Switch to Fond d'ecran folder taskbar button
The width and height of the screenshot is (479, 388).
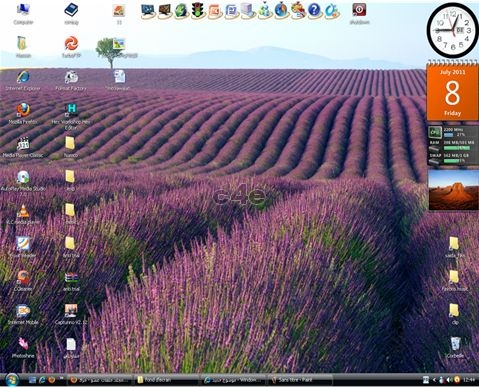tap(167, 380)
